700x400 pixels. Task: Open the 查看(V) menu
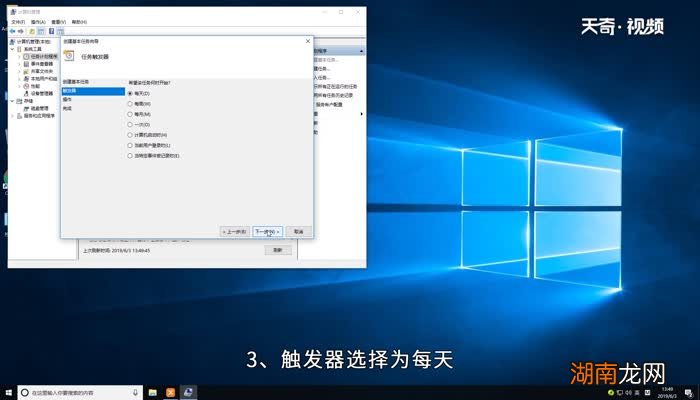pos(58,22)
